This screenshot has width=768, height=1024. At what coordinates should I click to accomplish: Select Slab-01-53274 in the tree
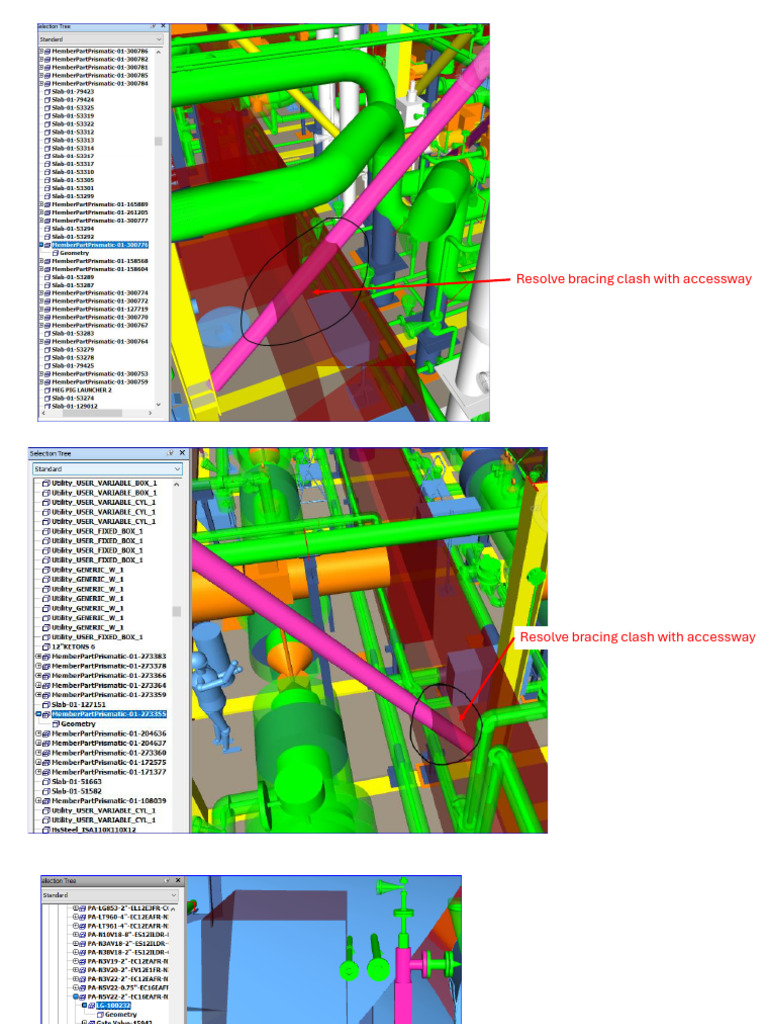click(x=72, y=398)
